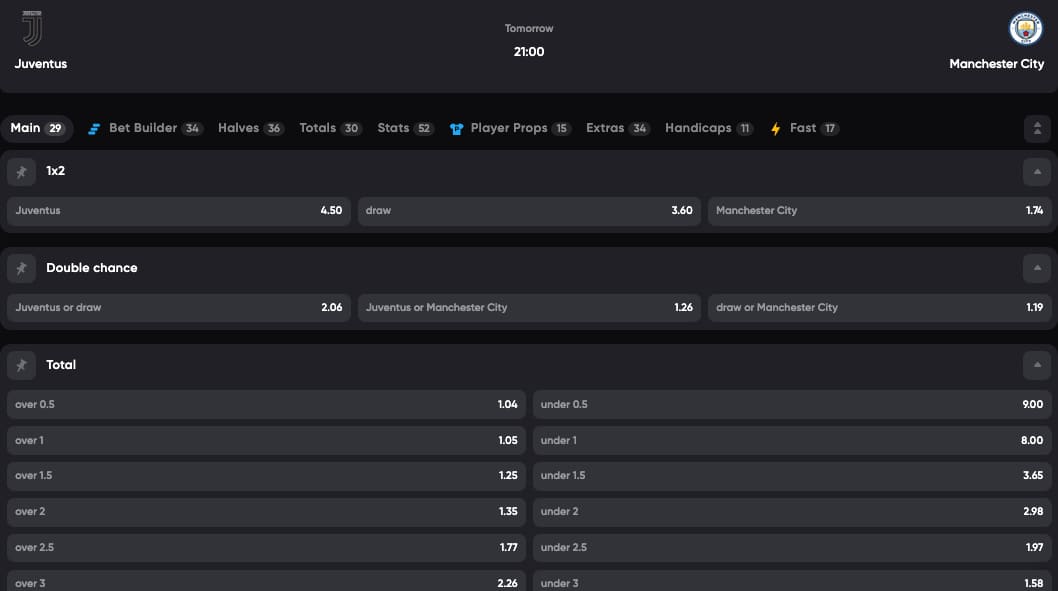Select the Main tab
Screen dimensions: 1058x591
37,128
